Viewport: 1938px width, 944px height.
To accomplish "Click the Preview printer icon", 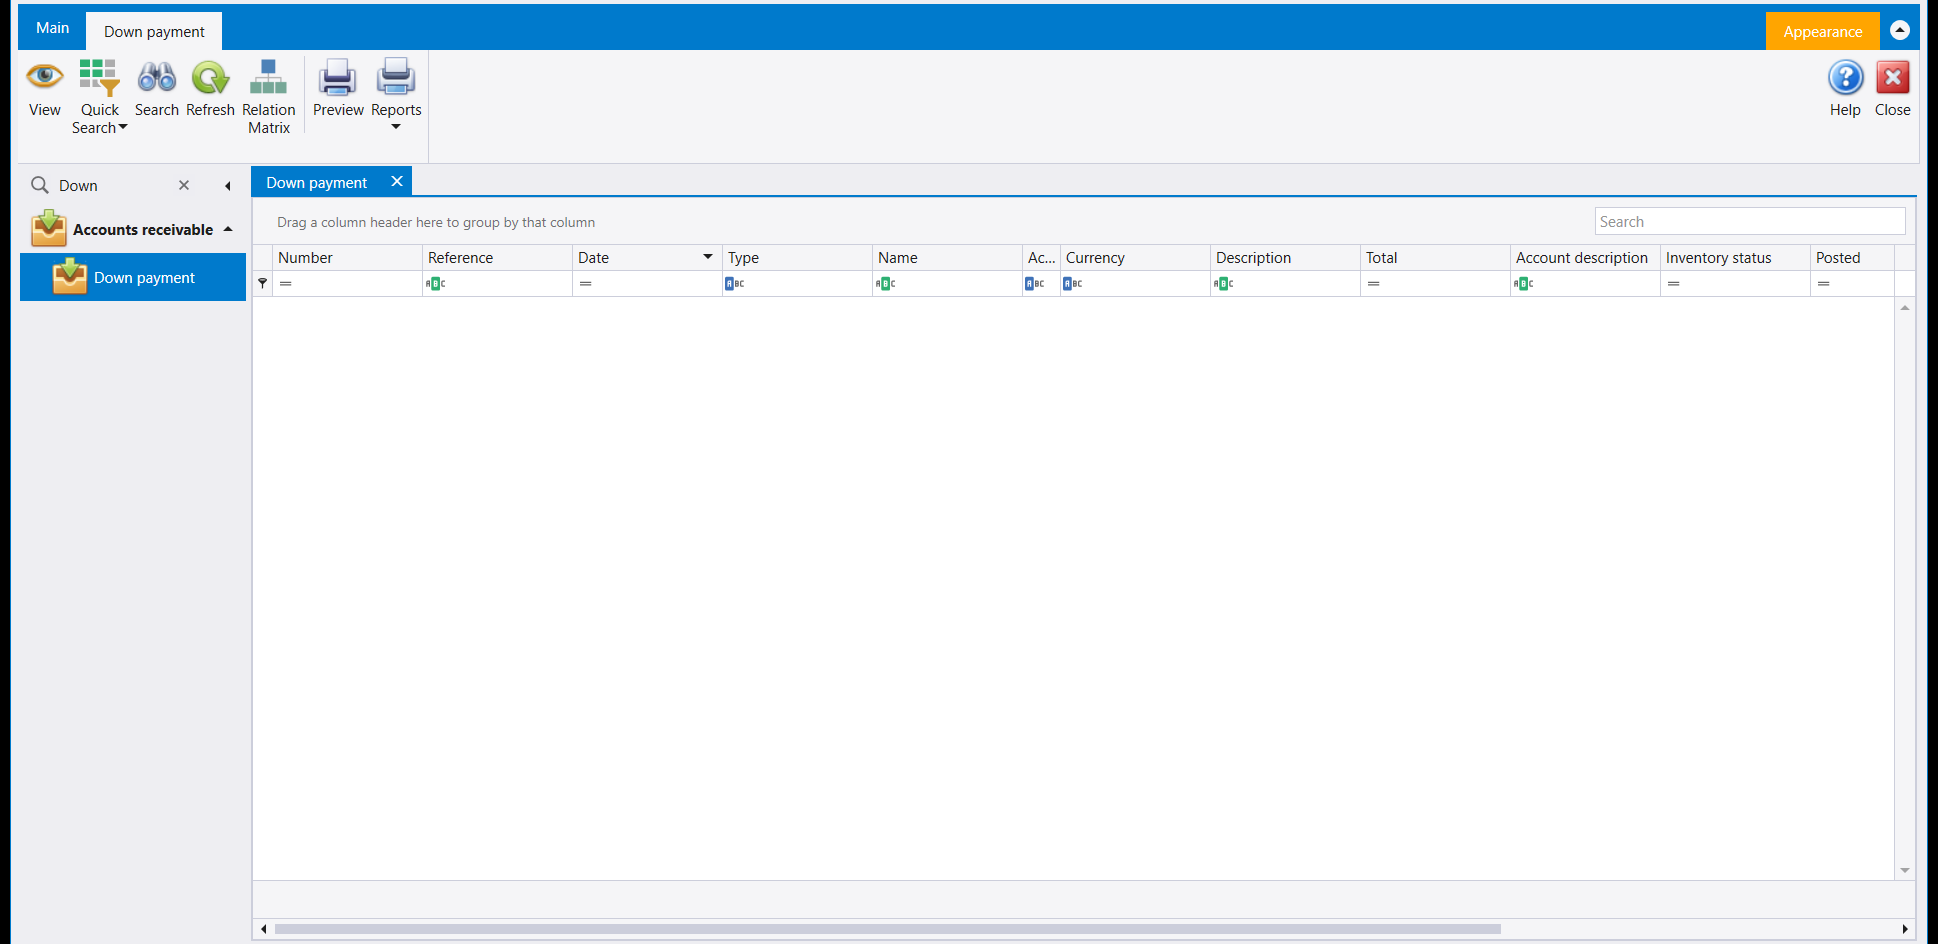I will click(337, 77).
